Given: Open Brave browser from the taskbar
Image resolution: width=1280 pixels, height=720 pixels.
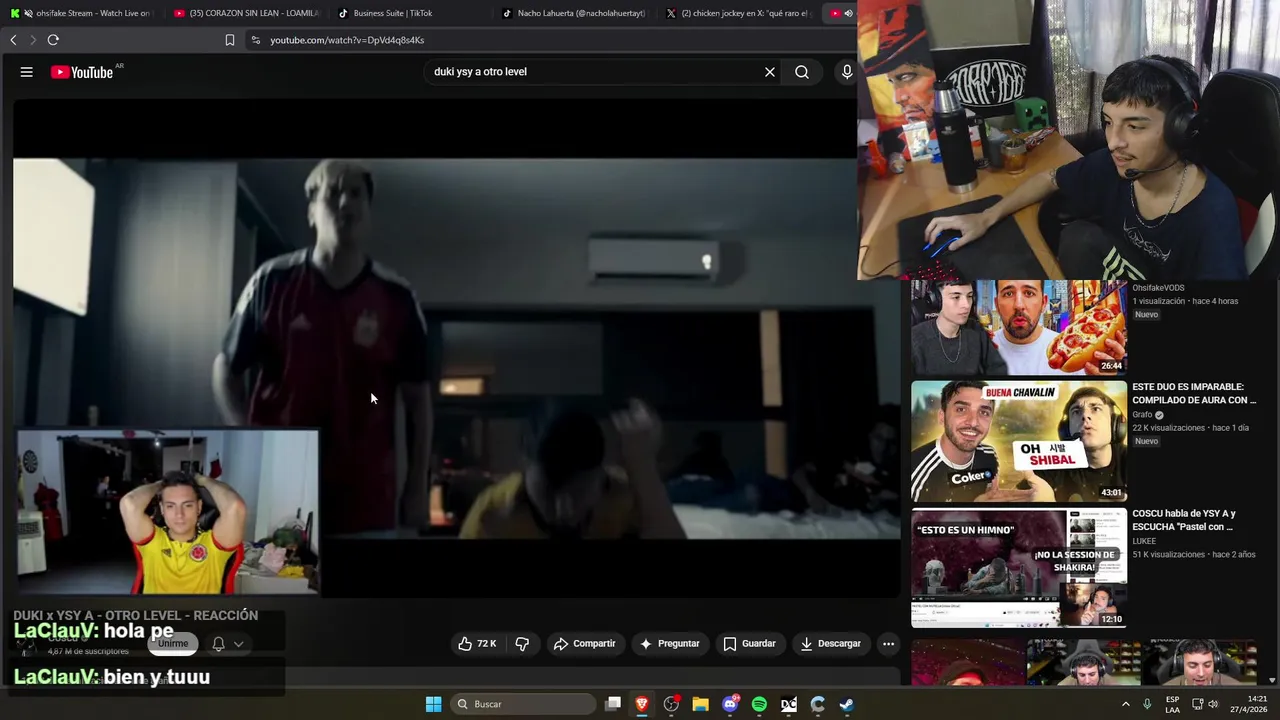Looking at the screenshot, I should pyautogui.click(x=642, y=704).
